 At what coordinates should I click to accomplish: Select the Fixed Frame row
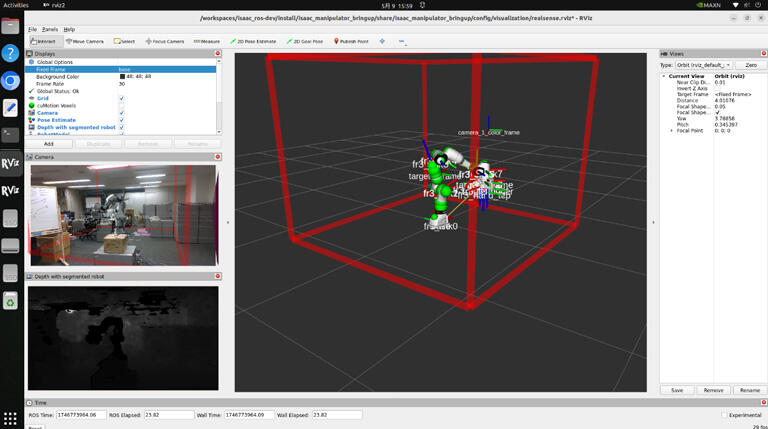pyautogui.click(x=120, y=70)
